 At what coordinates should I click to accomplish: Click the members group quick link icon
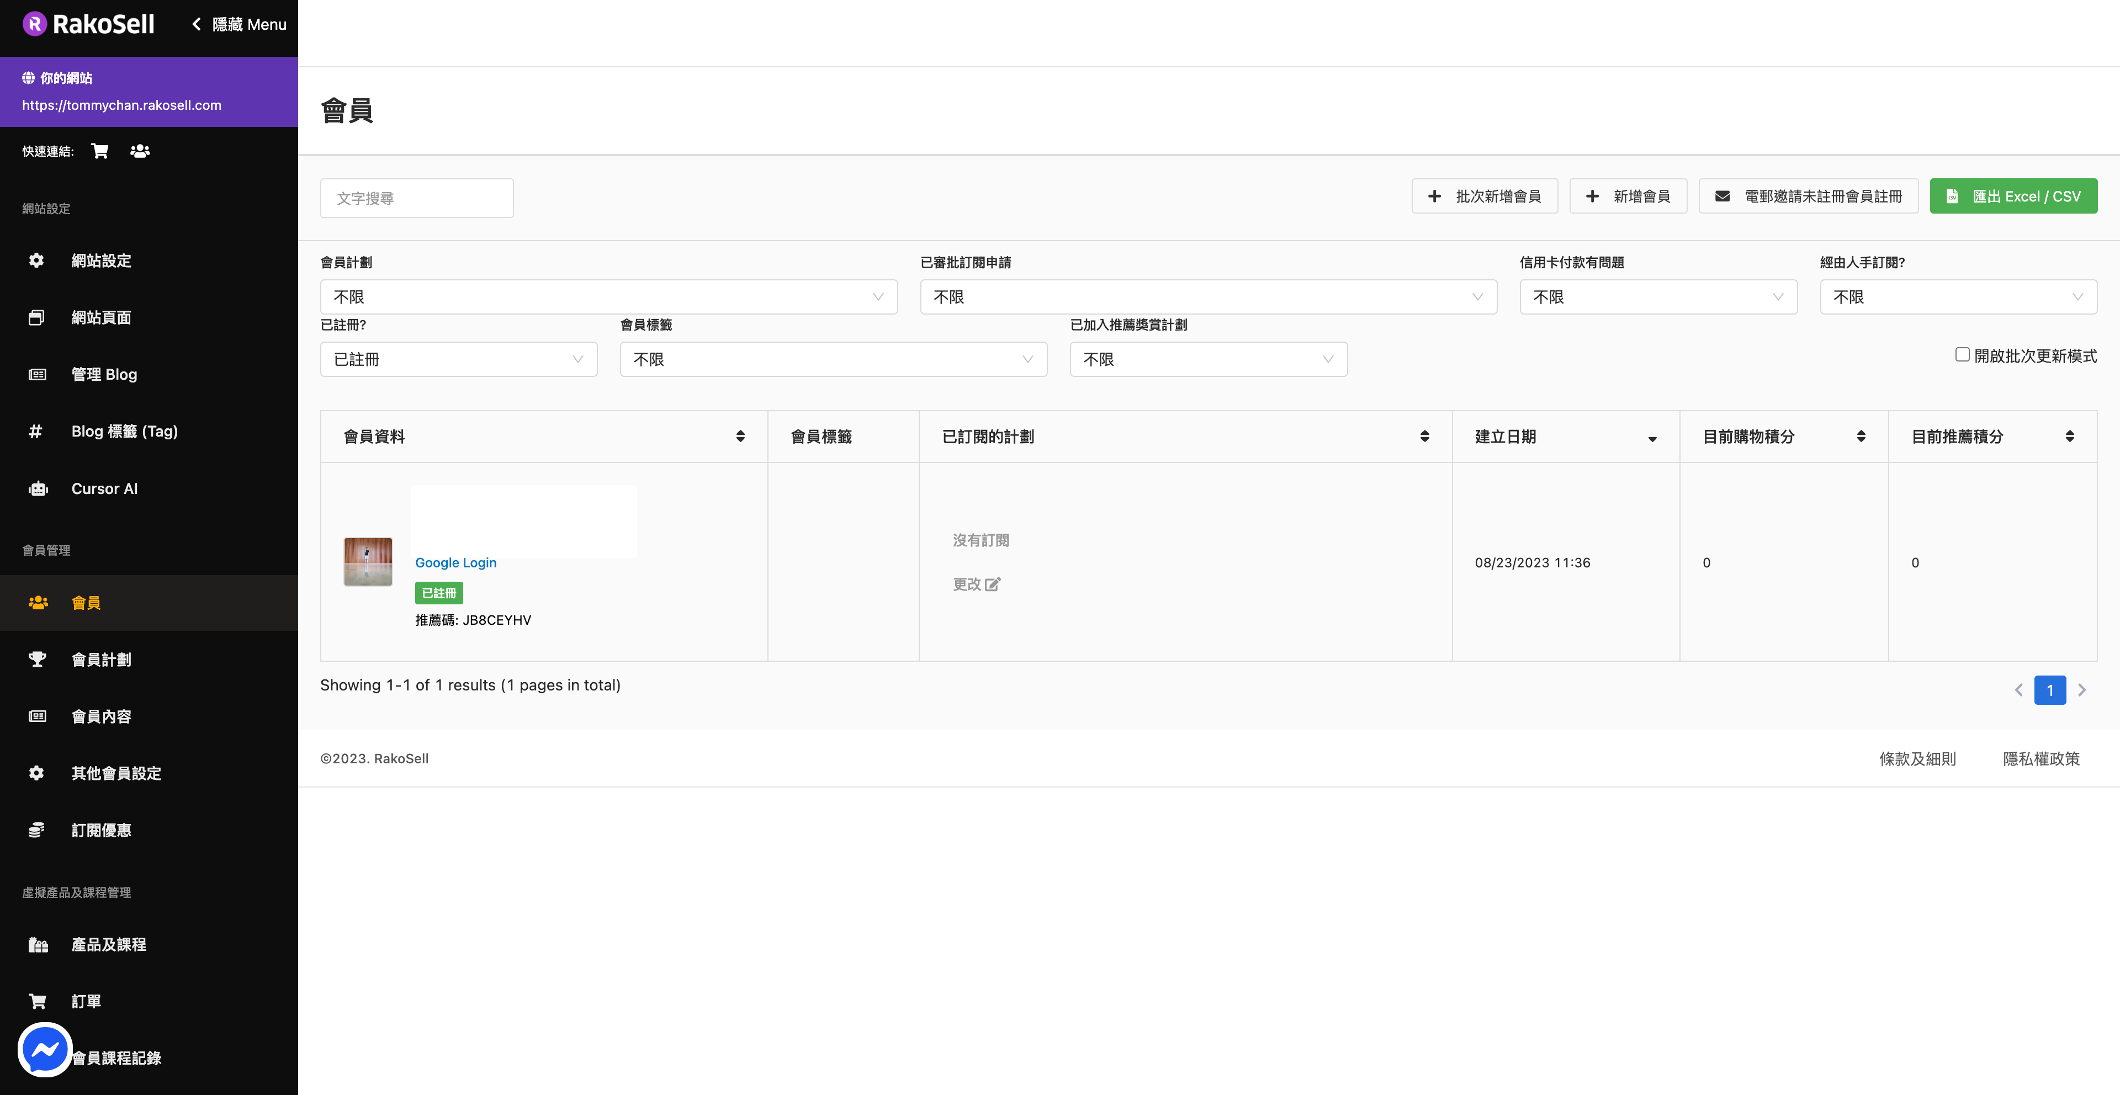pos(140,151)
